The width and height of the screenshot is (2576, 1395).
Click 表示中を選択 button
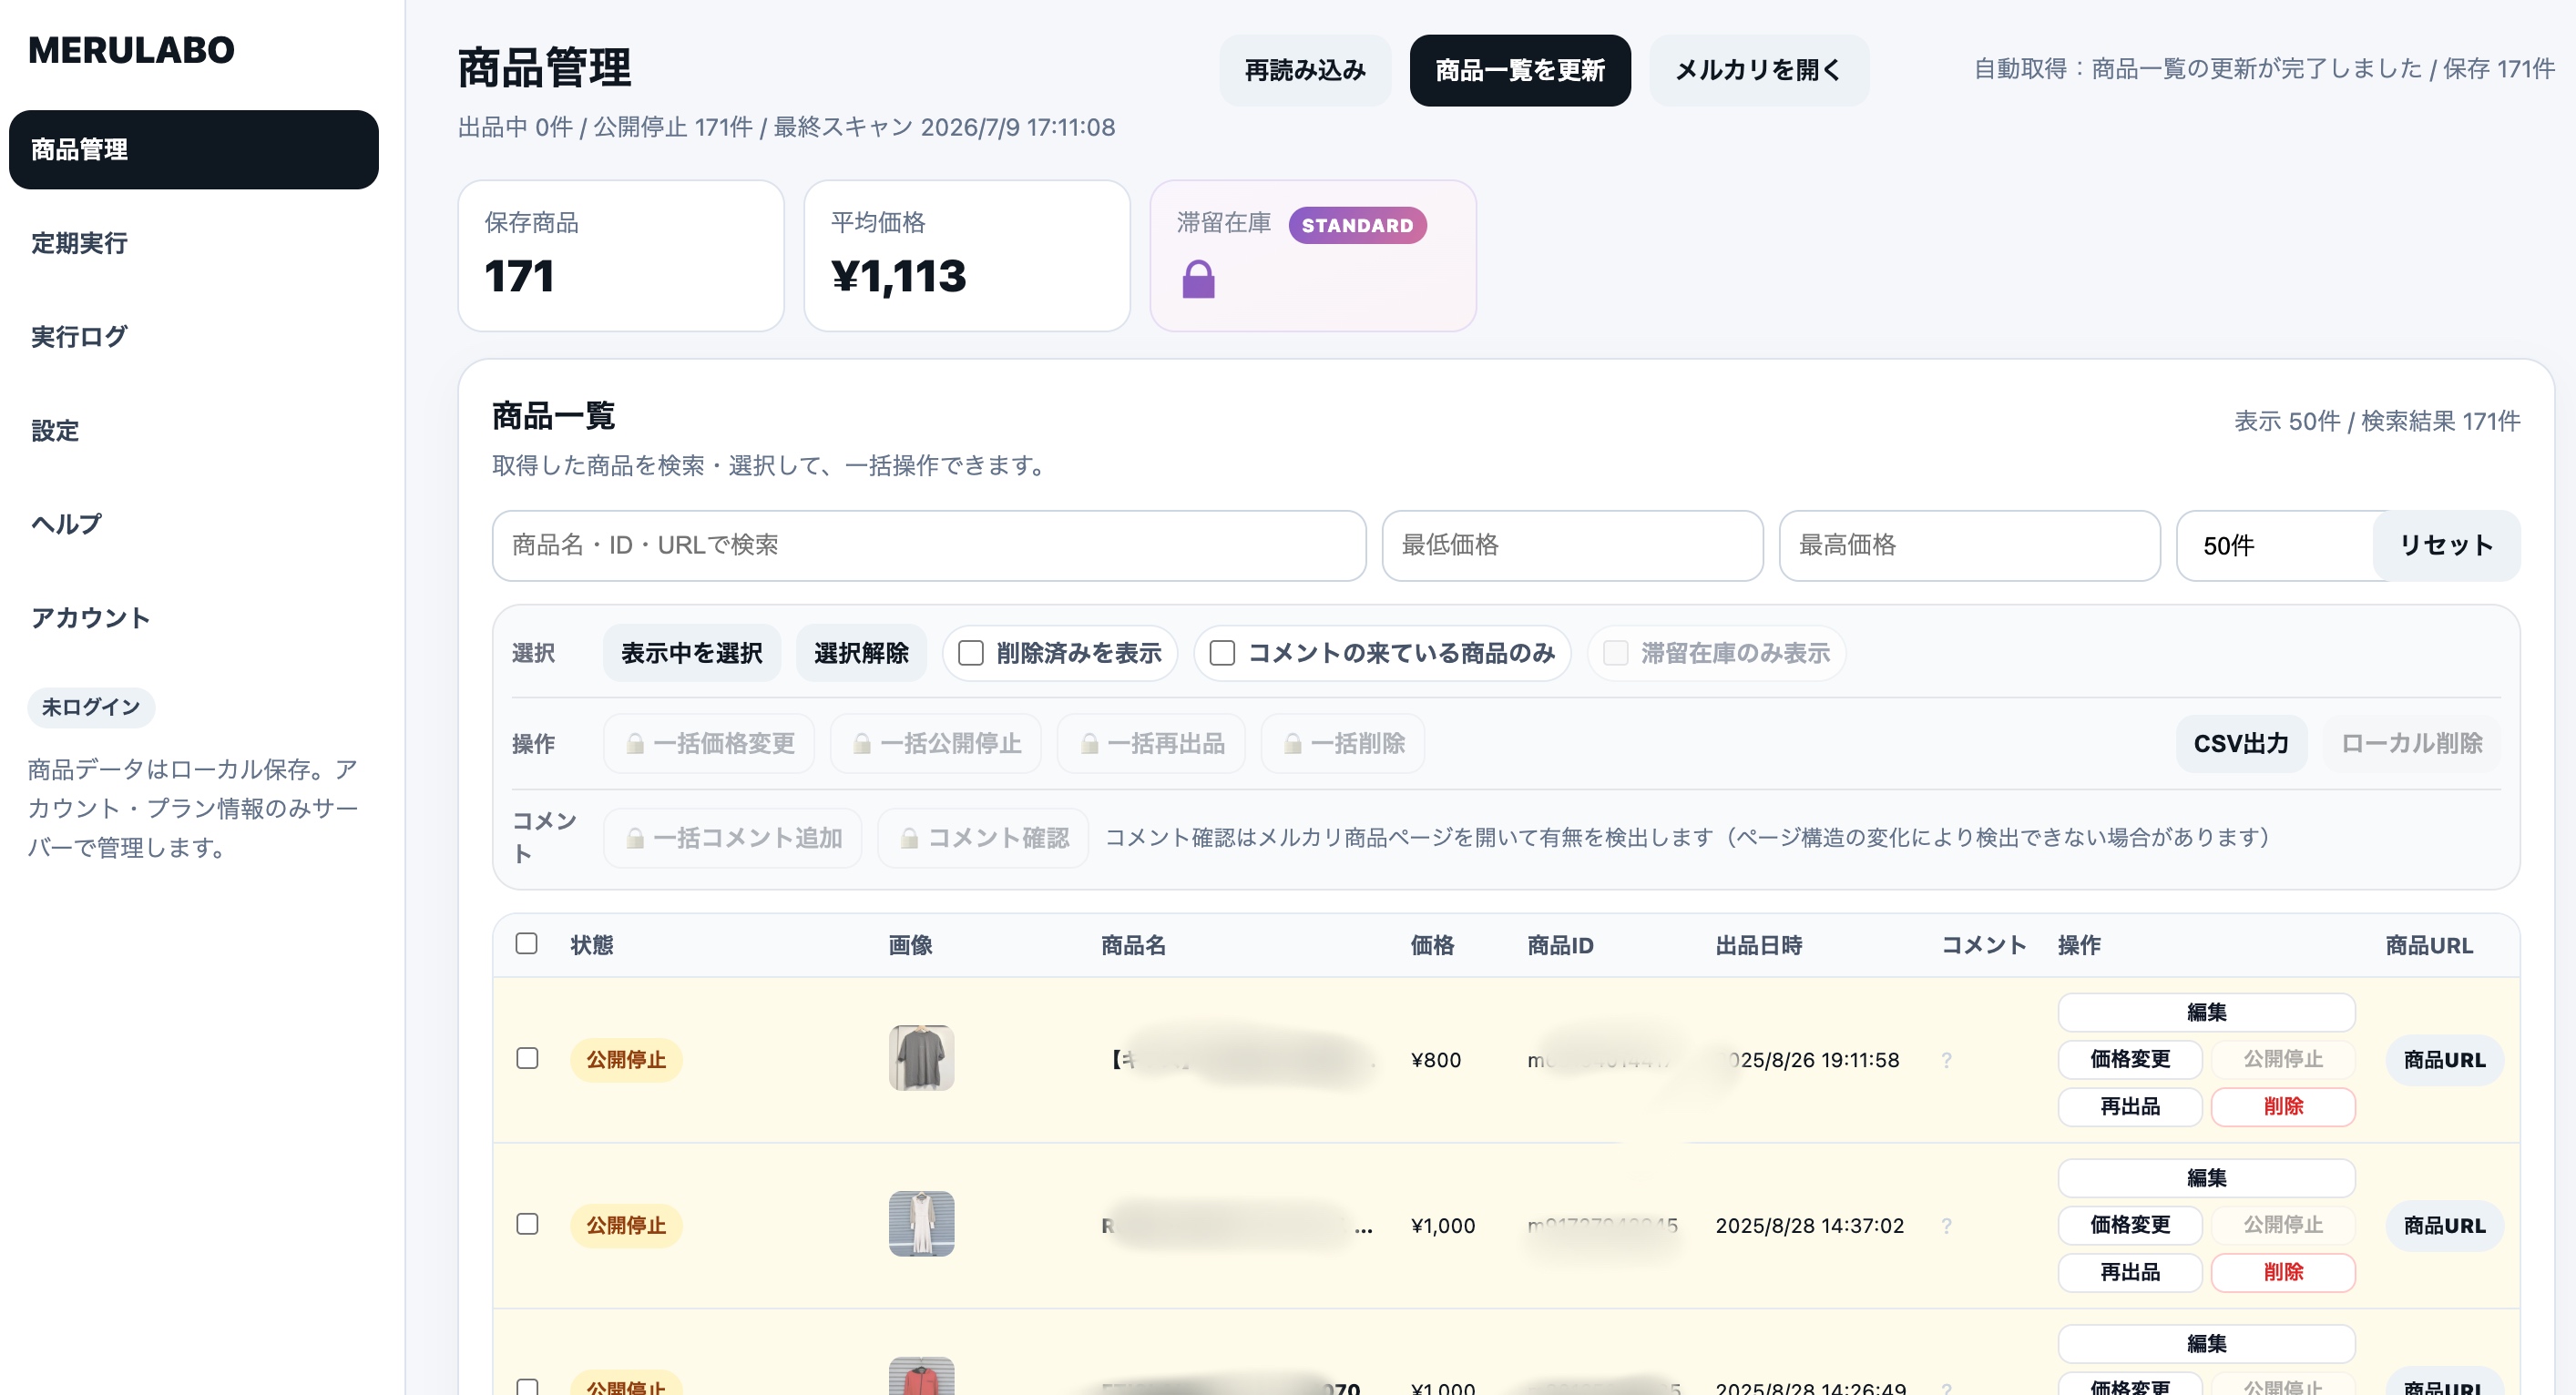coord(691,653)
